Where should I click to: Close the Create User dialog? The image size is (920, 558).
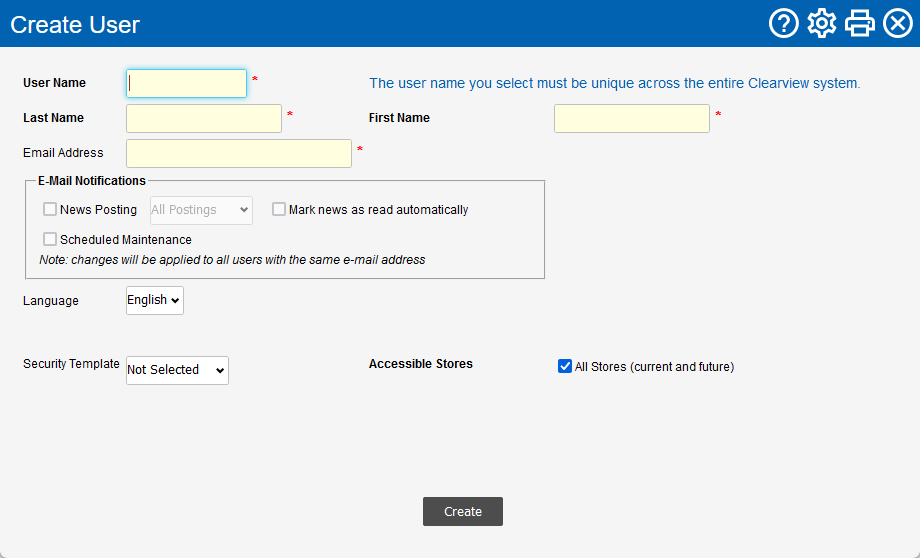[x=897, y=23]
